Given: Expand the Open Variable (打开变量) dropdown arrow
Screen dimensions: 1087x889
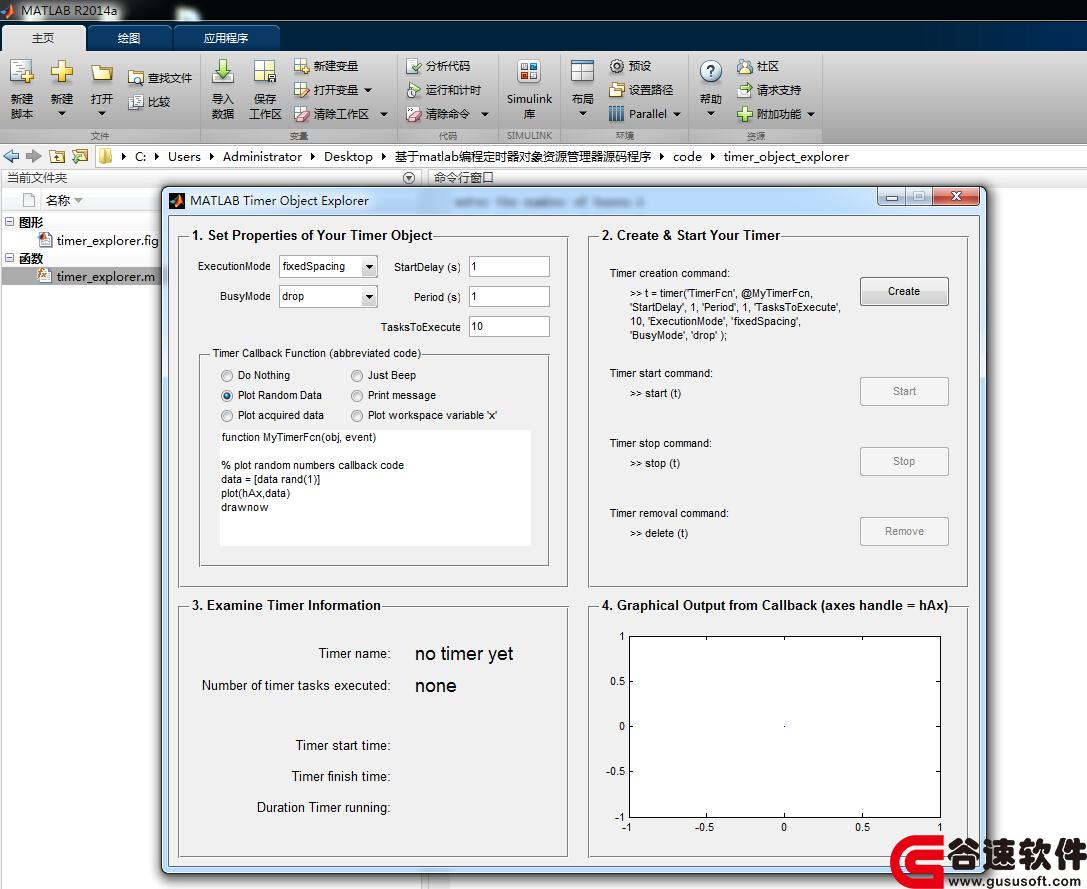Looking at the screenshot, I should pyautogui.click(x=368, y=90).
